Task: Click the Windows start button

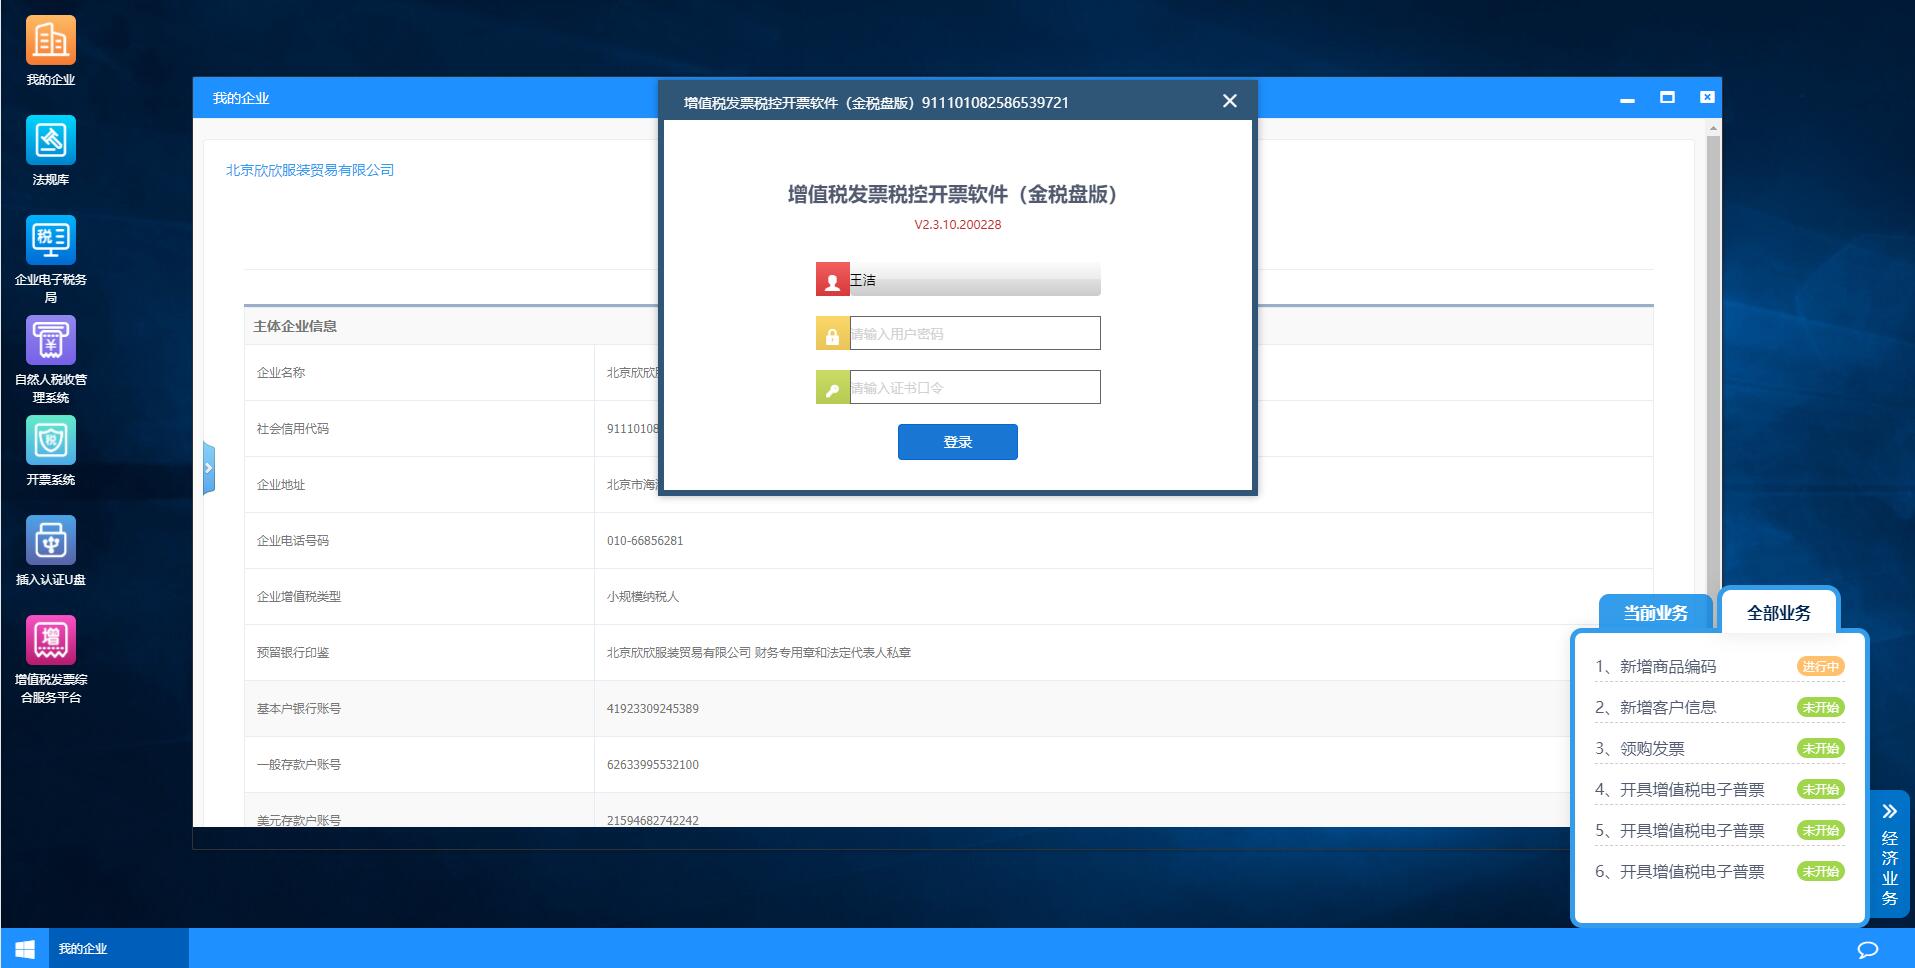Action: tap(24, 948)
